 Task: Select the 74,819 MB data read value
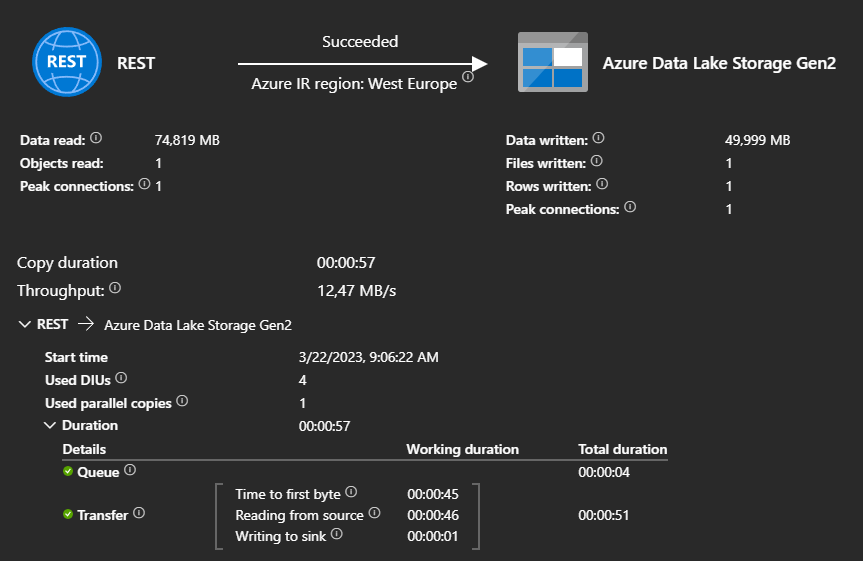187,140
